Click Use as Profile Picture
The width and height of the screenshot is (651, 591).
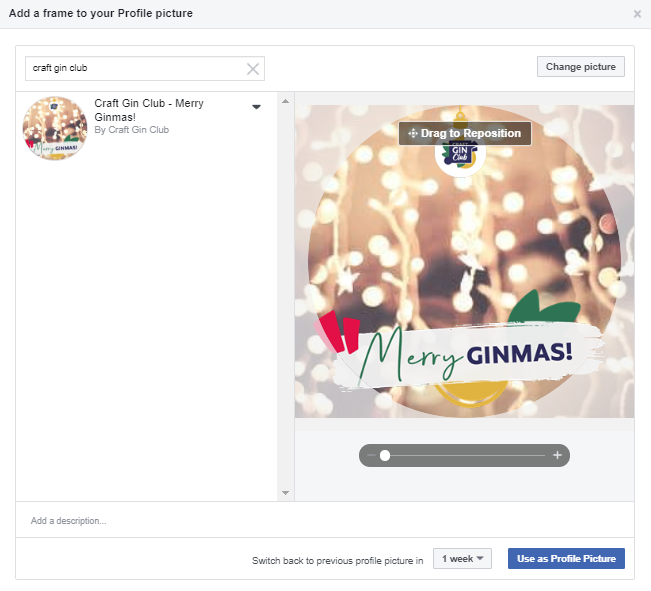pyautogui.click(x=566, y=559)
